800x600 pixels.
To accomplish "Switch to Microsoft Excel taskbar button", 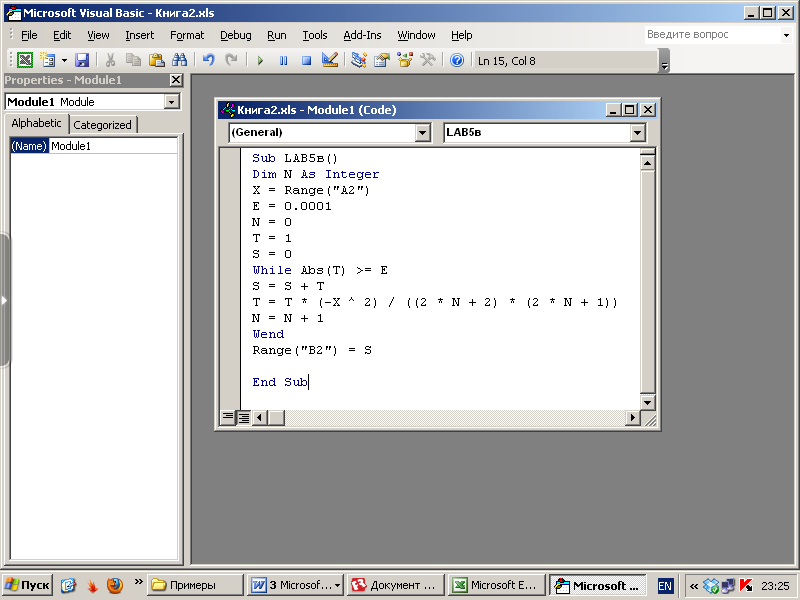I will pyautogui.click(x=495, y=585).
